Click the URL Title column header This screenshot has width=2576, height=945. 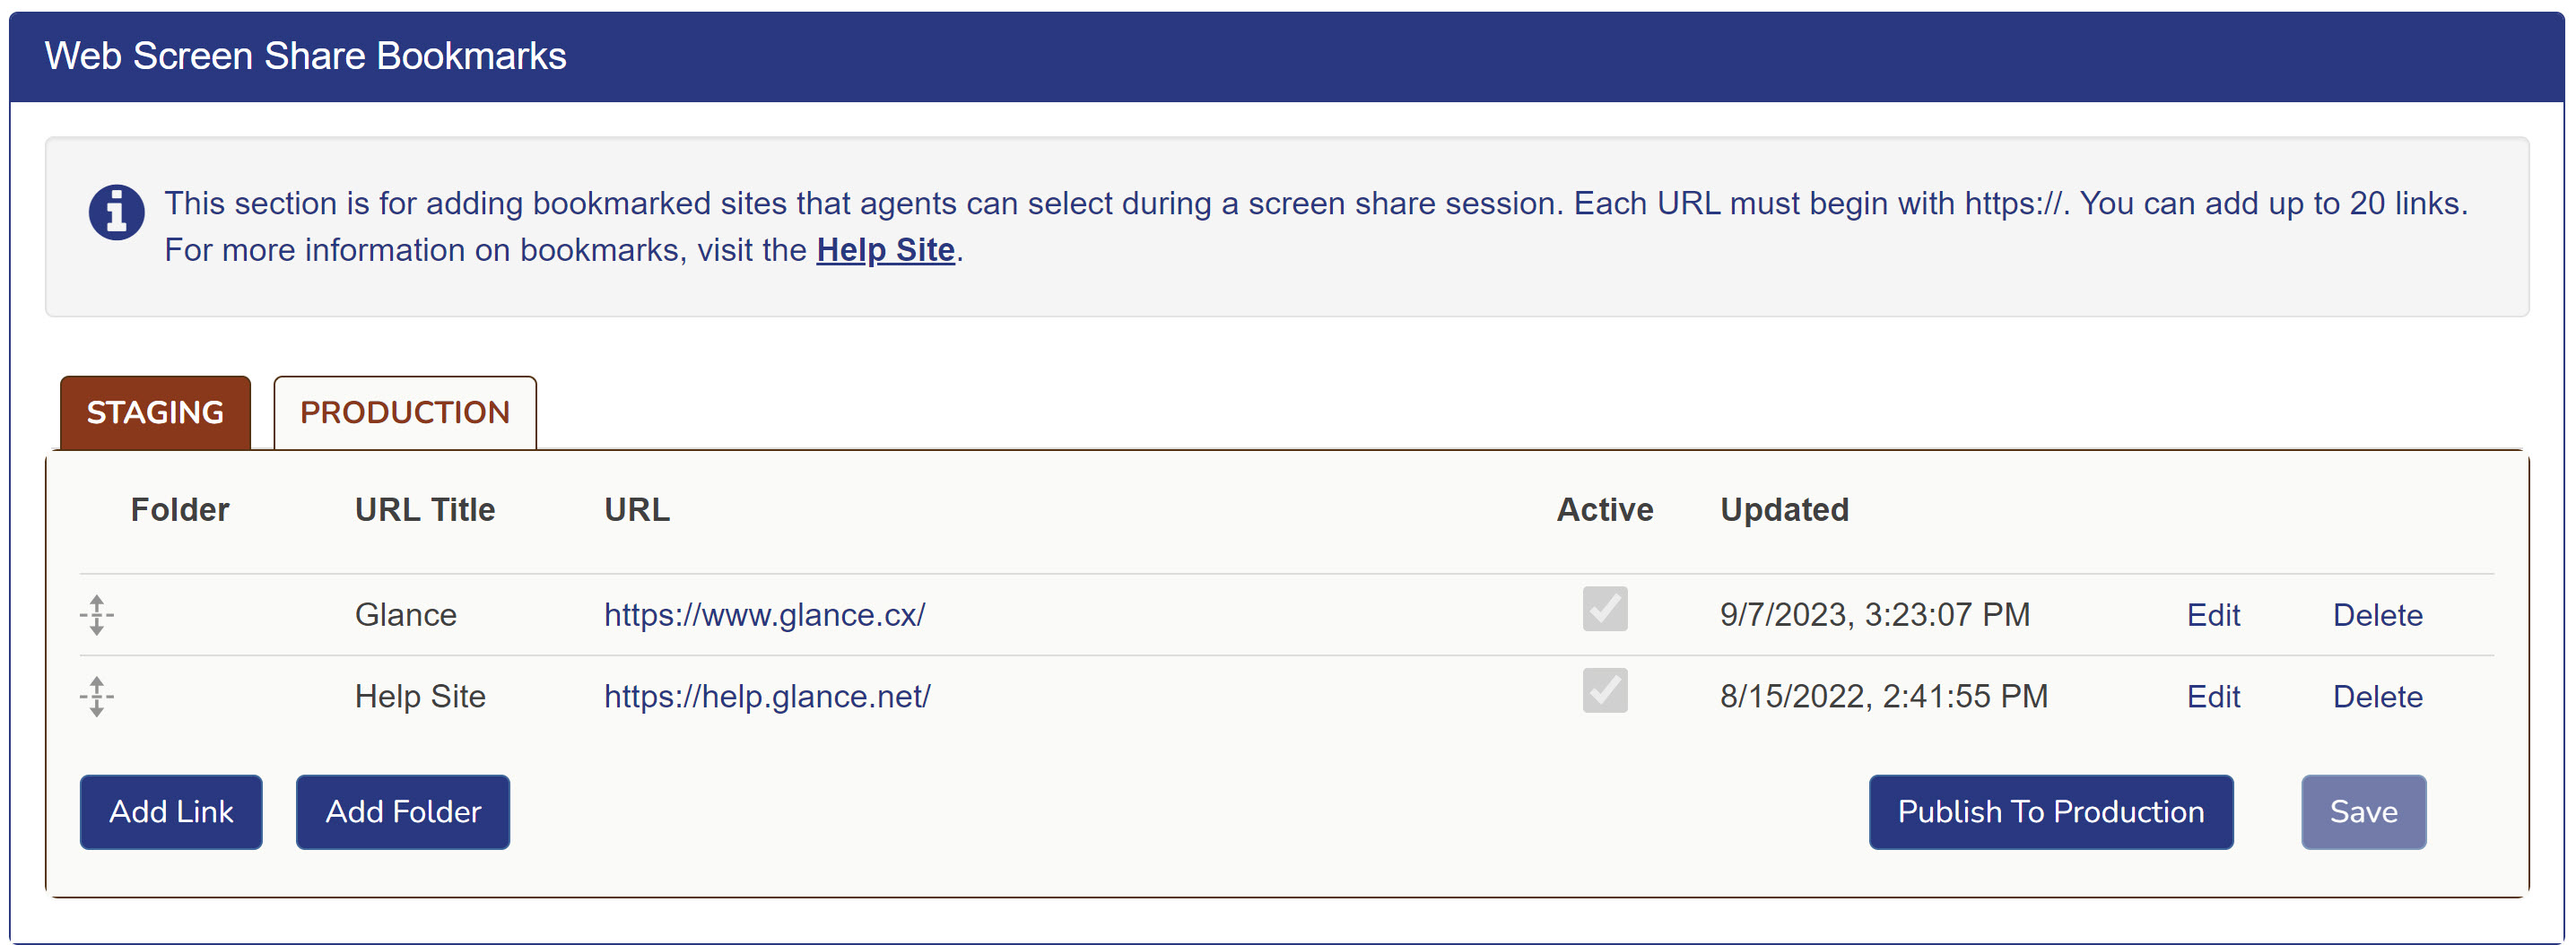[425, 510]
